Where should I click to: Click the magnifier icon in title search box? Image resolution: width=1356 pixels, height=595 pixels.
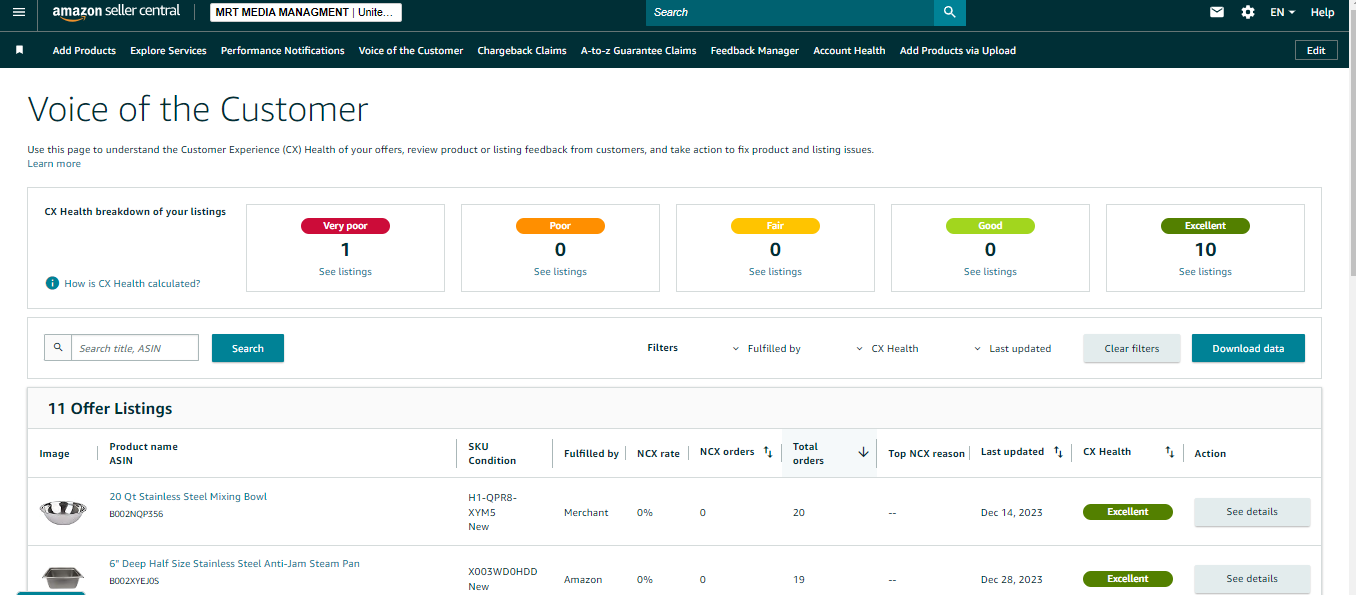click(x=58, y=347)
